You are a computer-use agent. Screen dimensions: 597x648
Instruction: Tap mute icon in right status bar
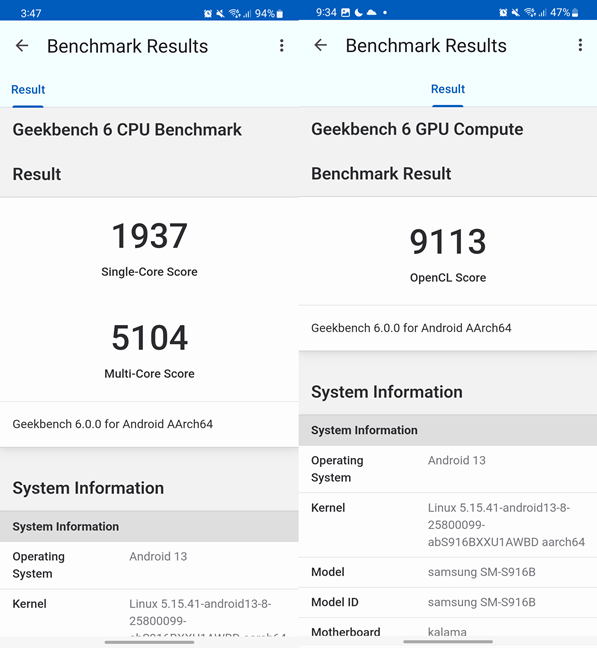click(x=516, y=13)
